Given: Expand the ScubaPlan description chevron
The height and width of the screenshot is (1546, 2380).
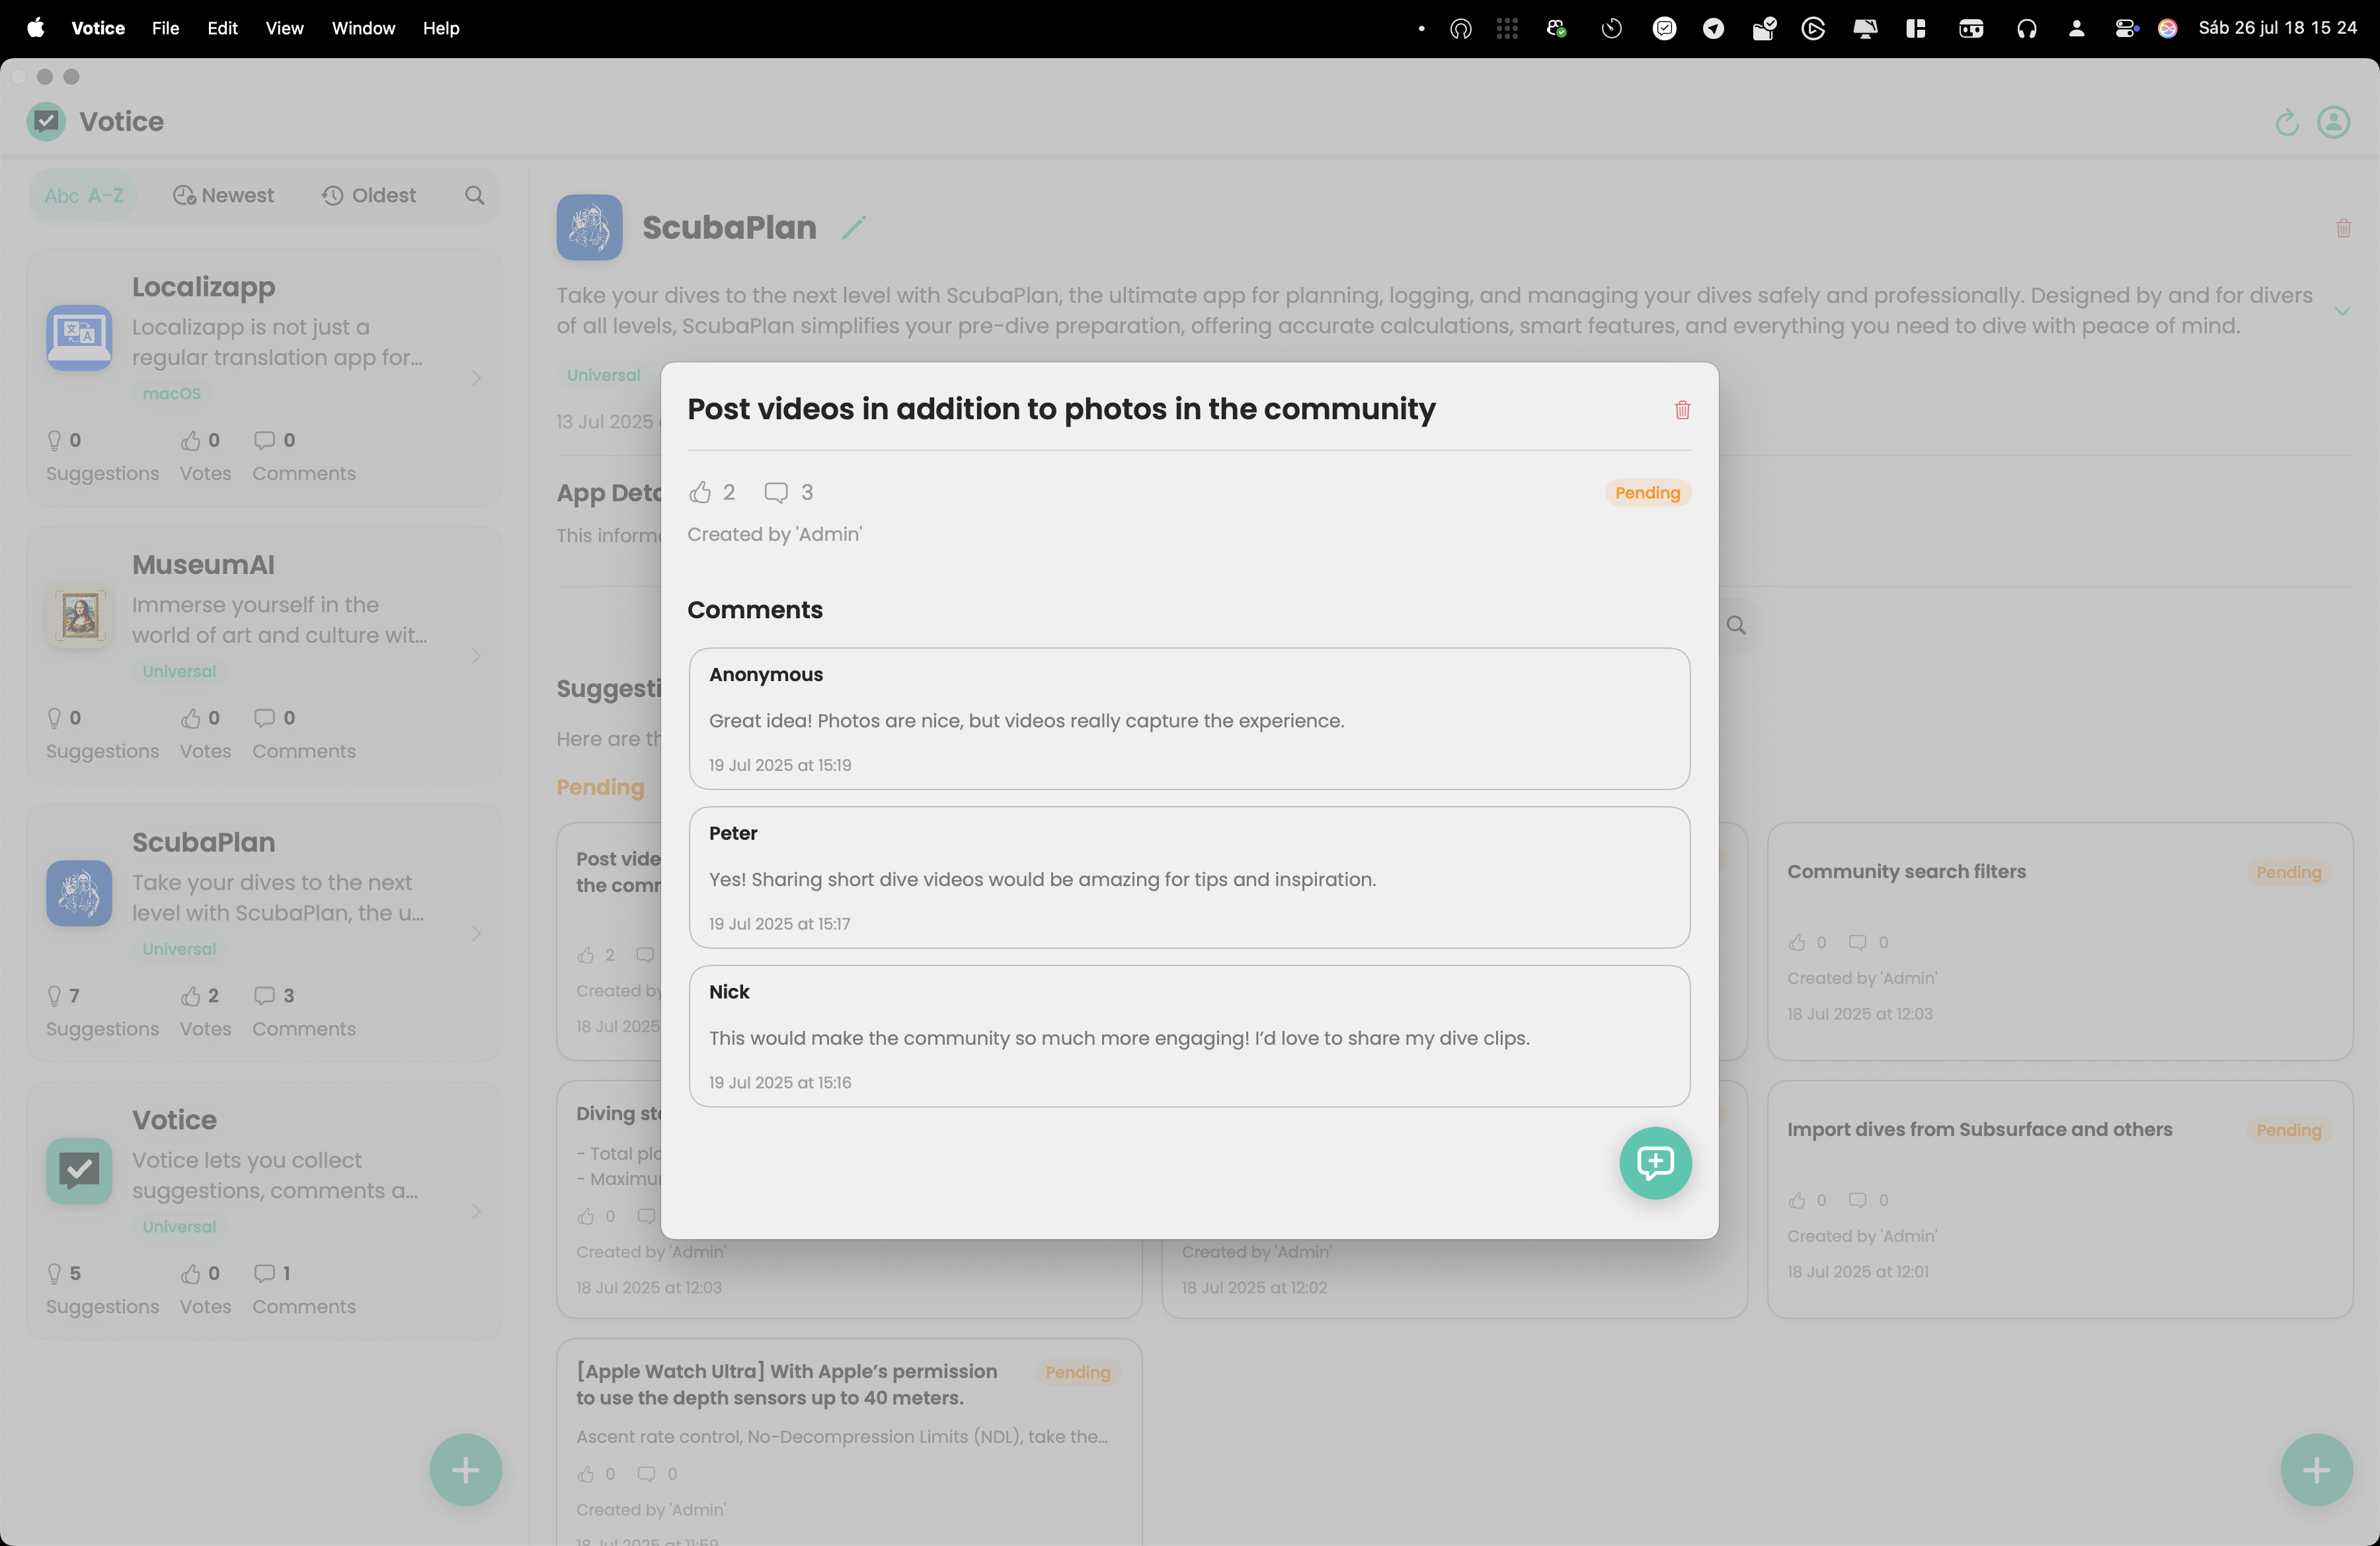Looking at the screenshot, I should 2342,311.
